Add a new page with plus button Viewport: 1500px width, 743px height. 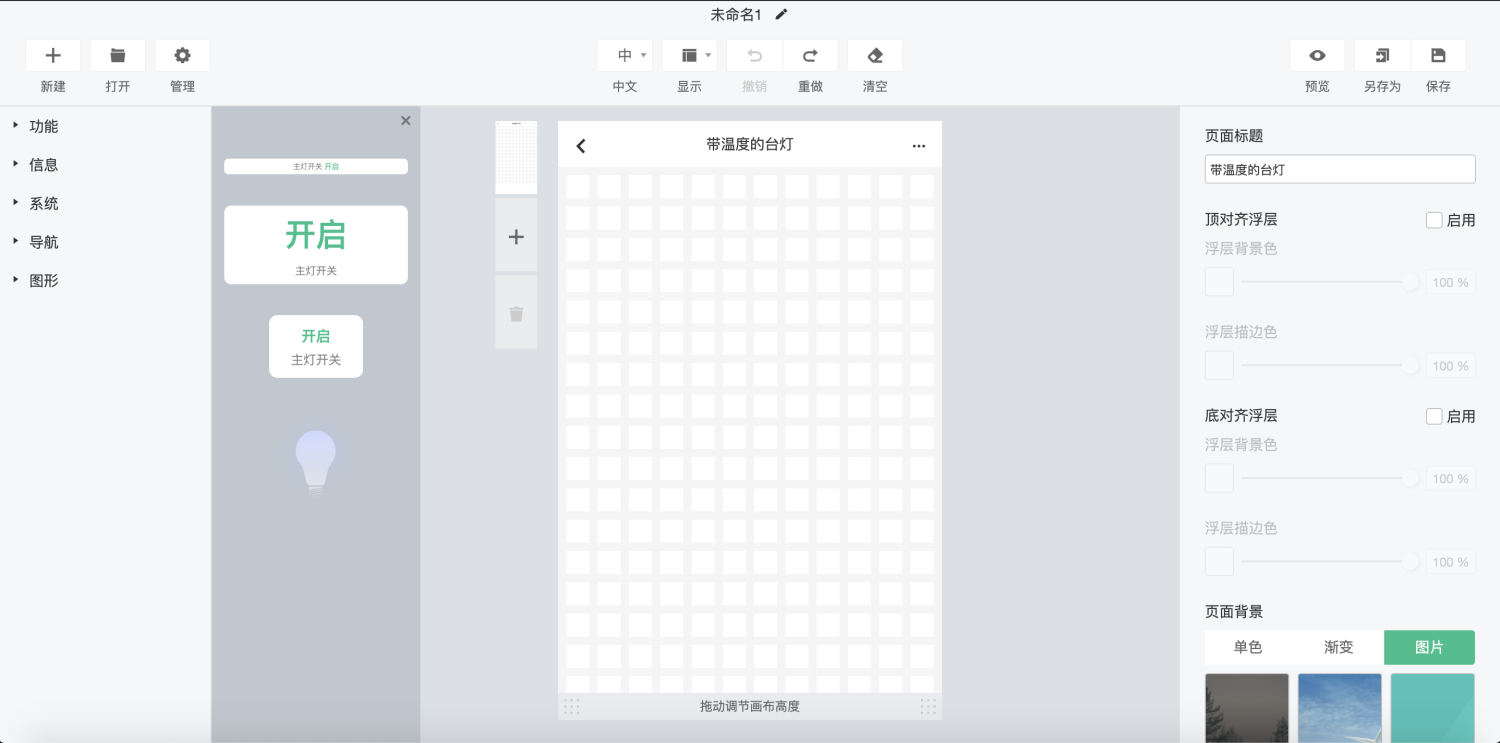click(x=516, y=236)
